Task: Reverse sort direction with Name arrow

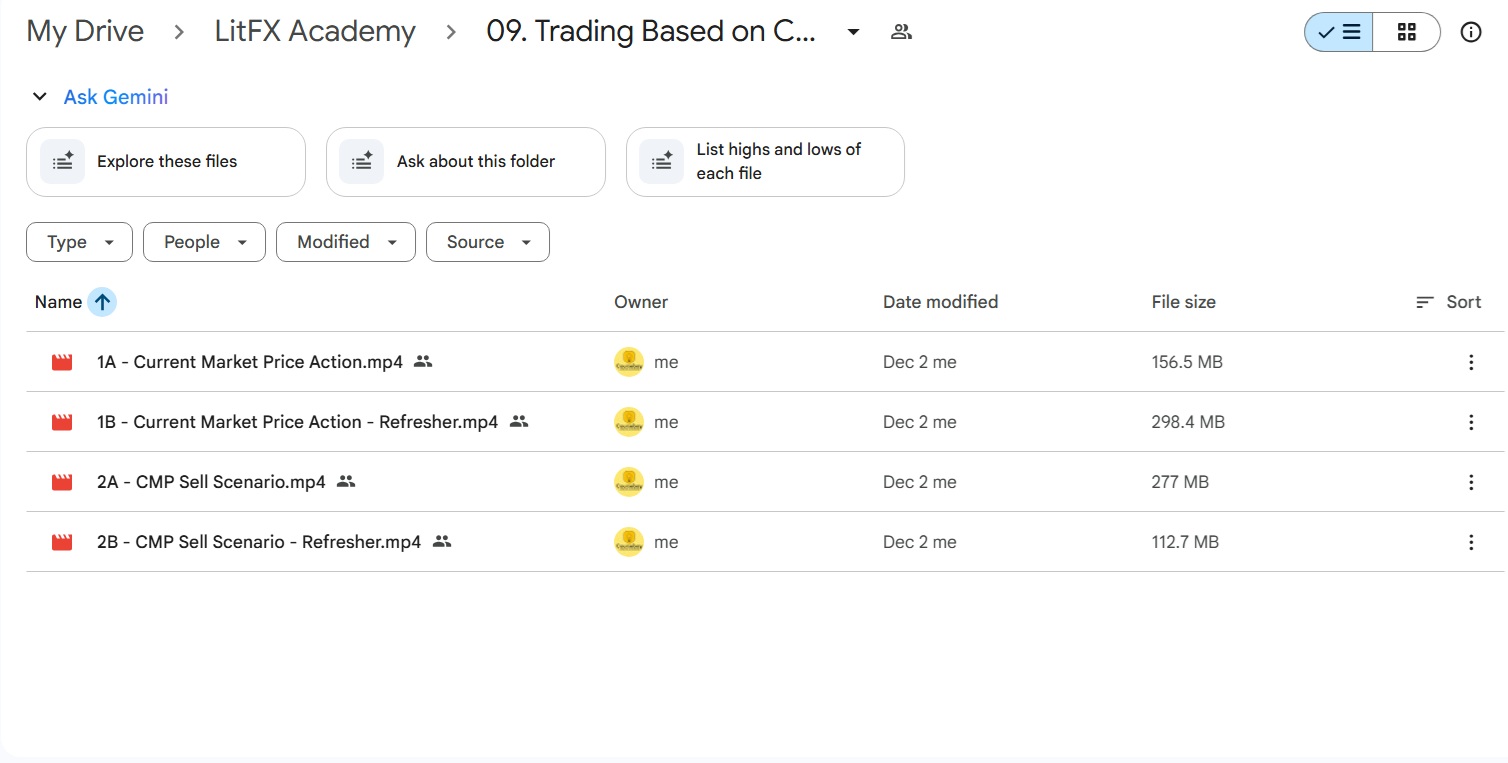Action: 102,302
